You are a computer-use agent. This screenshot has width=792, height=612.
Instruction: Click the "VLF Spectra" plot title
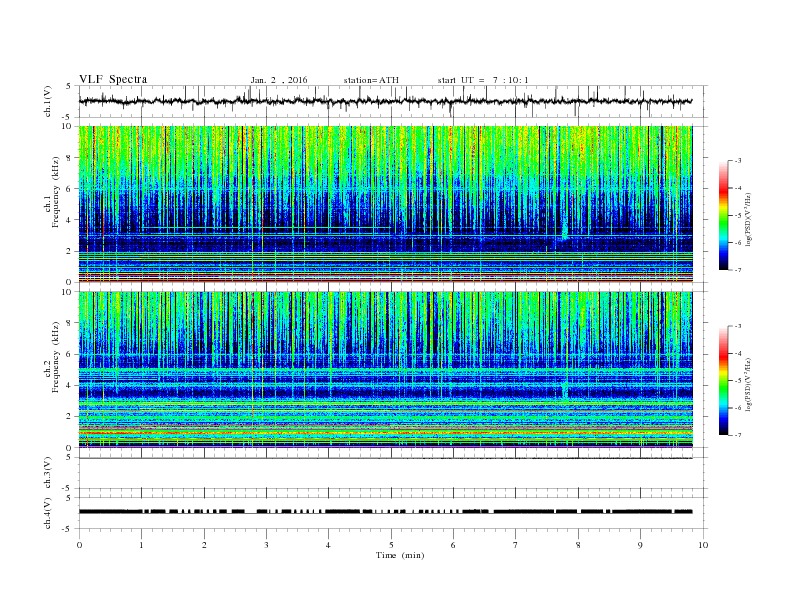click(113, 79)
